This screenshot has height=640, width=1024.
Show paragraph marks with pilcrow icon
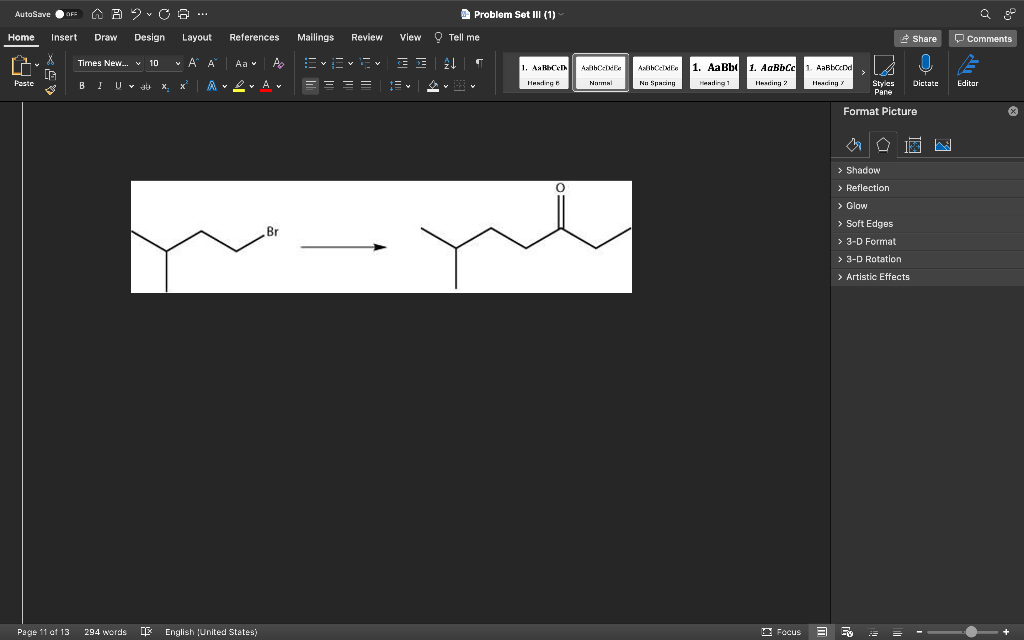click(479, 63)
